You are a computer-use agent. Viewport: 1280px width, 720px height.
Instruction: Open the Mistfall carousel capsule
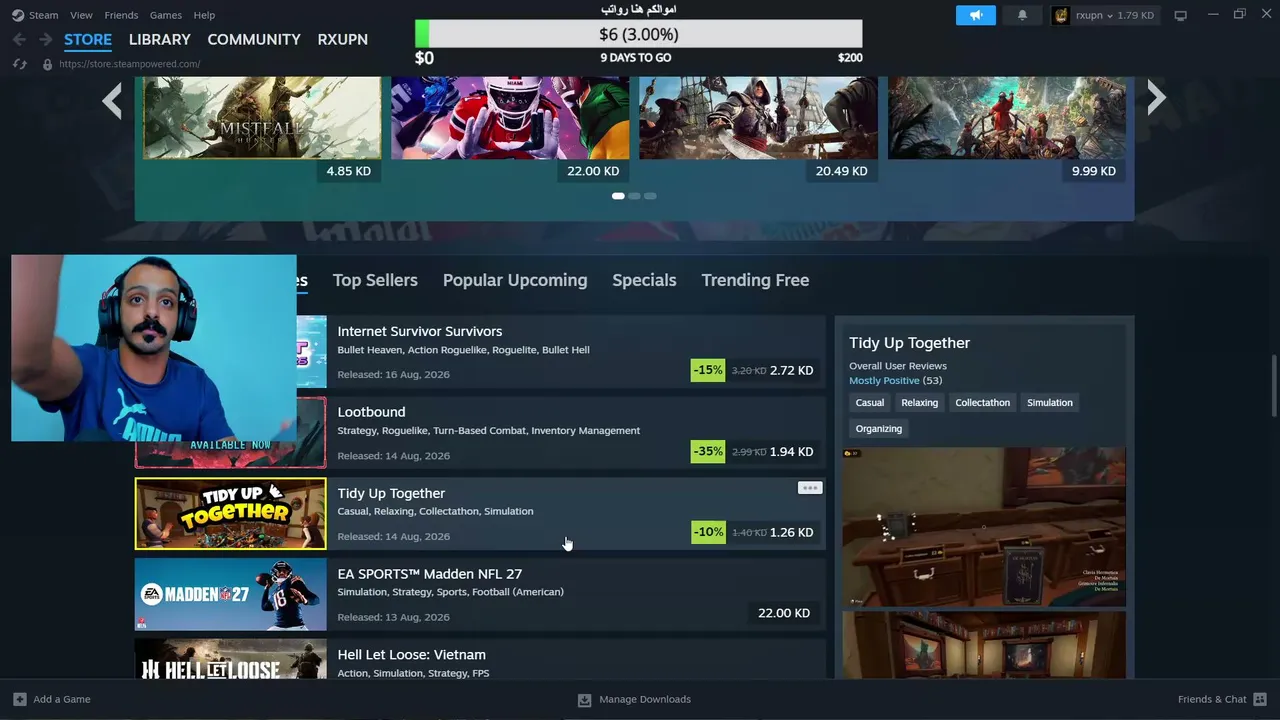click(262, 118)
